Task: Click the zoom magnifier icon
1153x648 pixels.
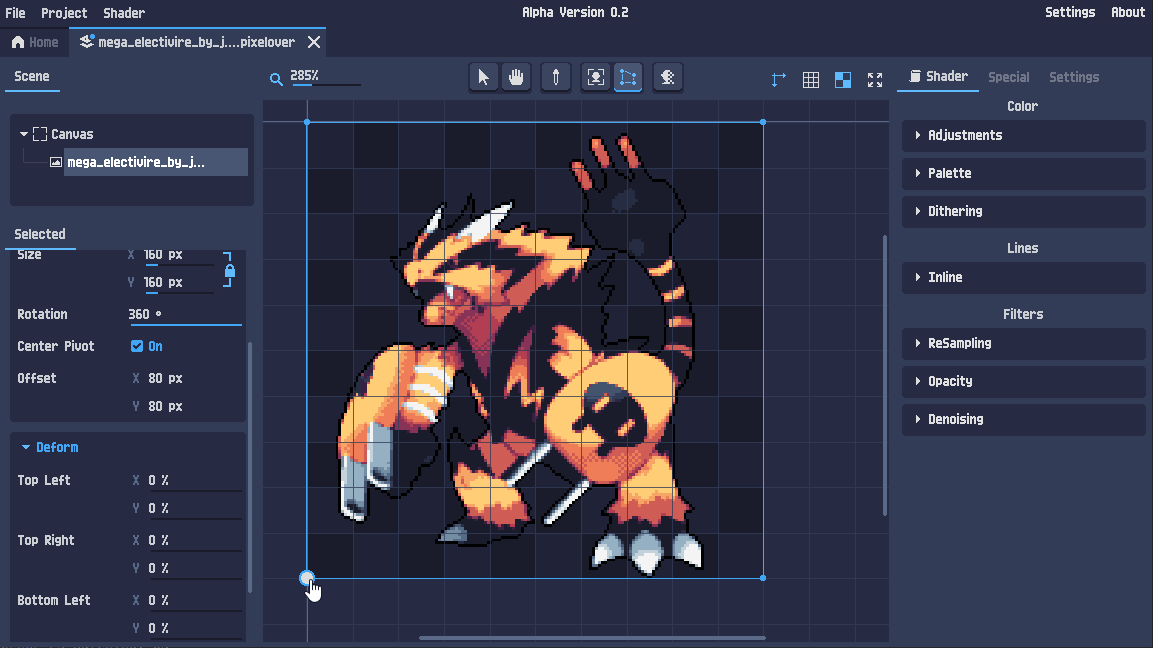Action: click(x=276, y=79)
